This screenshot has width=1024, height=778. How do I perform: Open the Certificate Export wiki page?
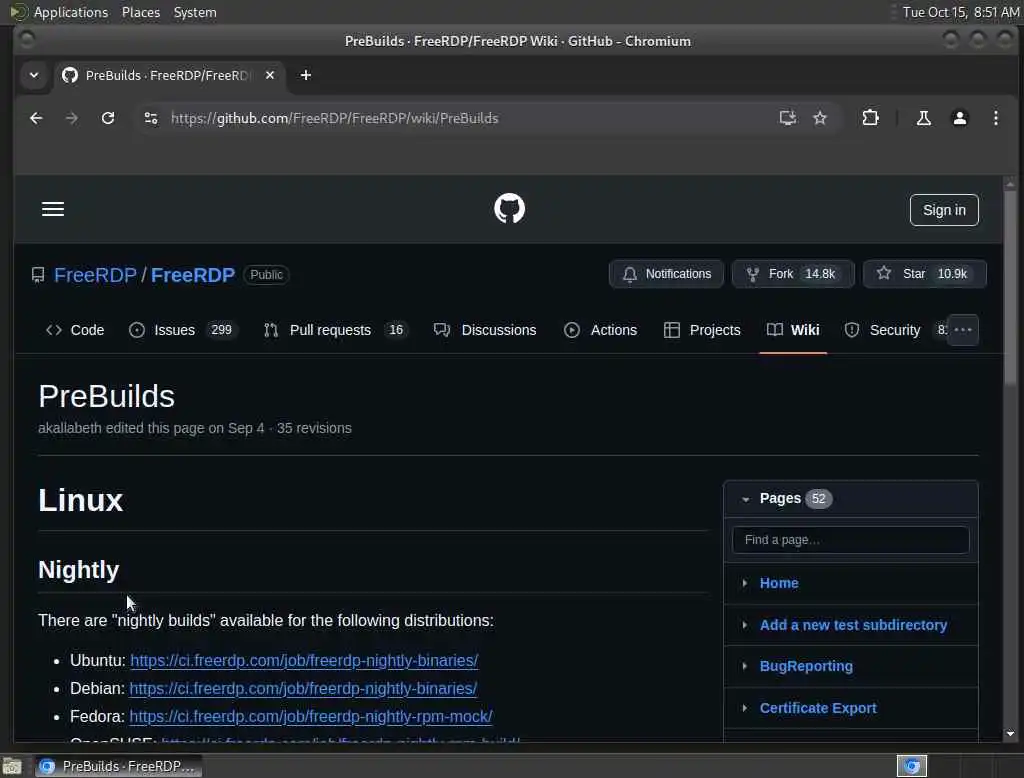point(818,708)
